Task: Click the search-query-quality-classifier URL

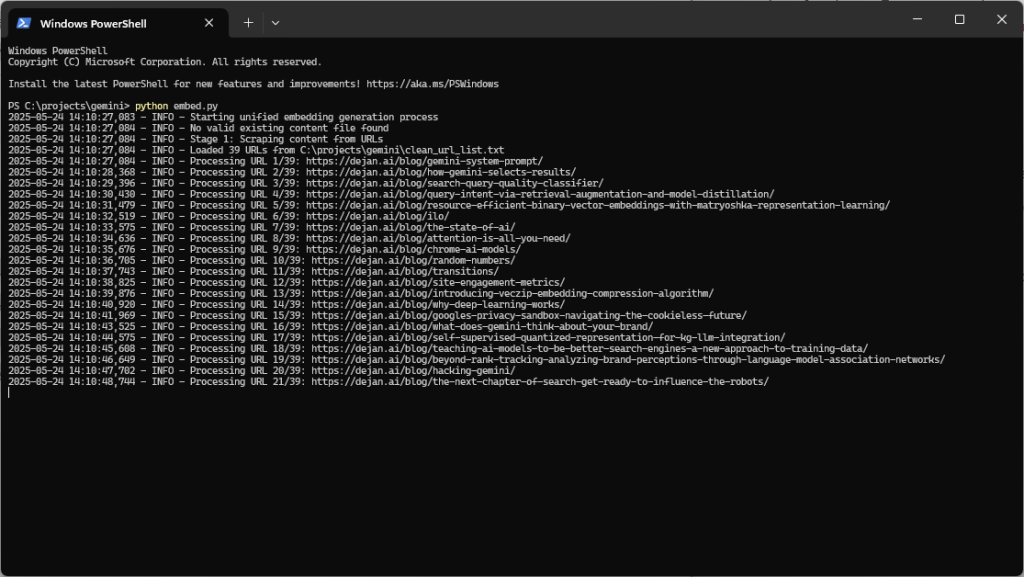Action: click(455, 183)
